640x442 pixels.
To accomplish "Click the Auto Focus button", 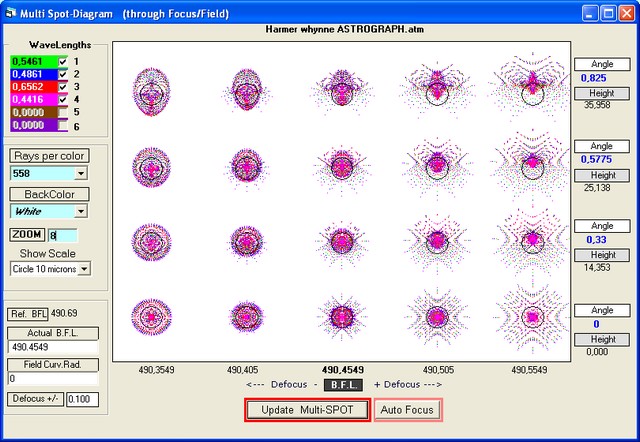I will click(407, 410).
